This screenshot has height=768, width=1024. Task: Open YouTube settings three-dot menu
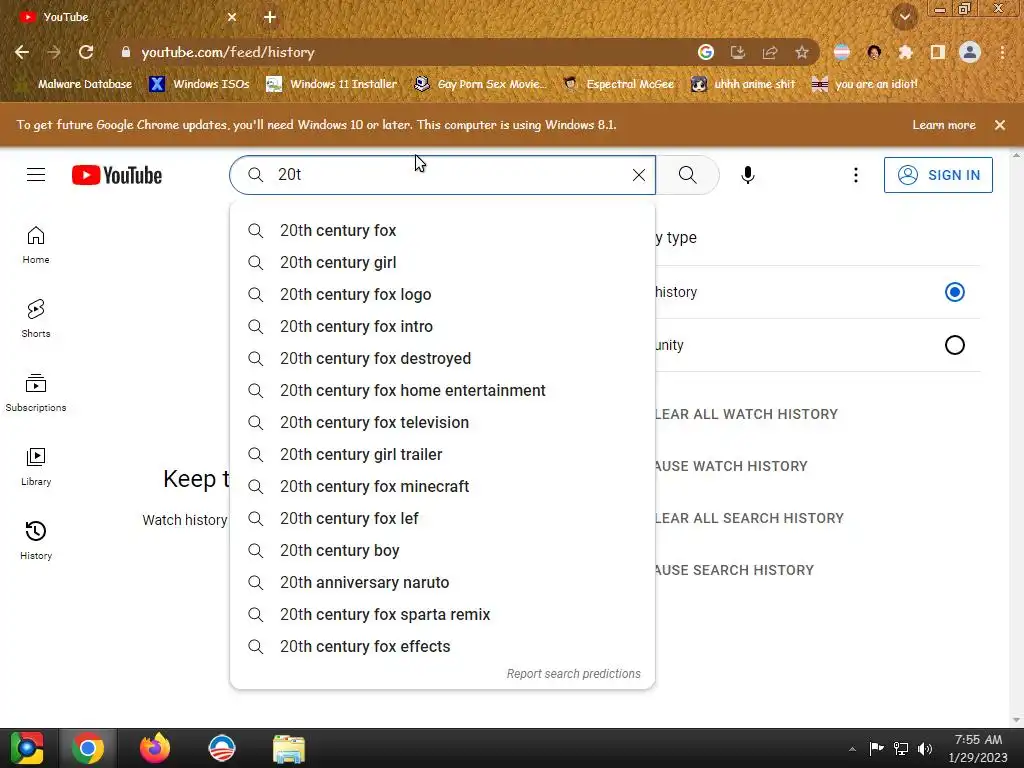pos(856,175)
